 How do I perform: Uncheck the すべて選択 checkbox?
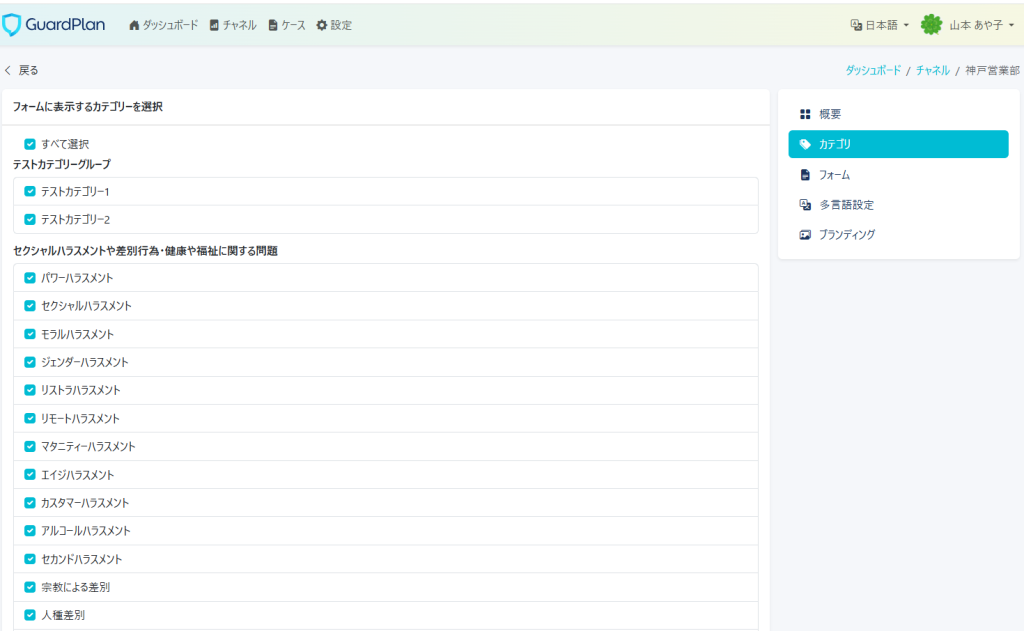point(30,144)
